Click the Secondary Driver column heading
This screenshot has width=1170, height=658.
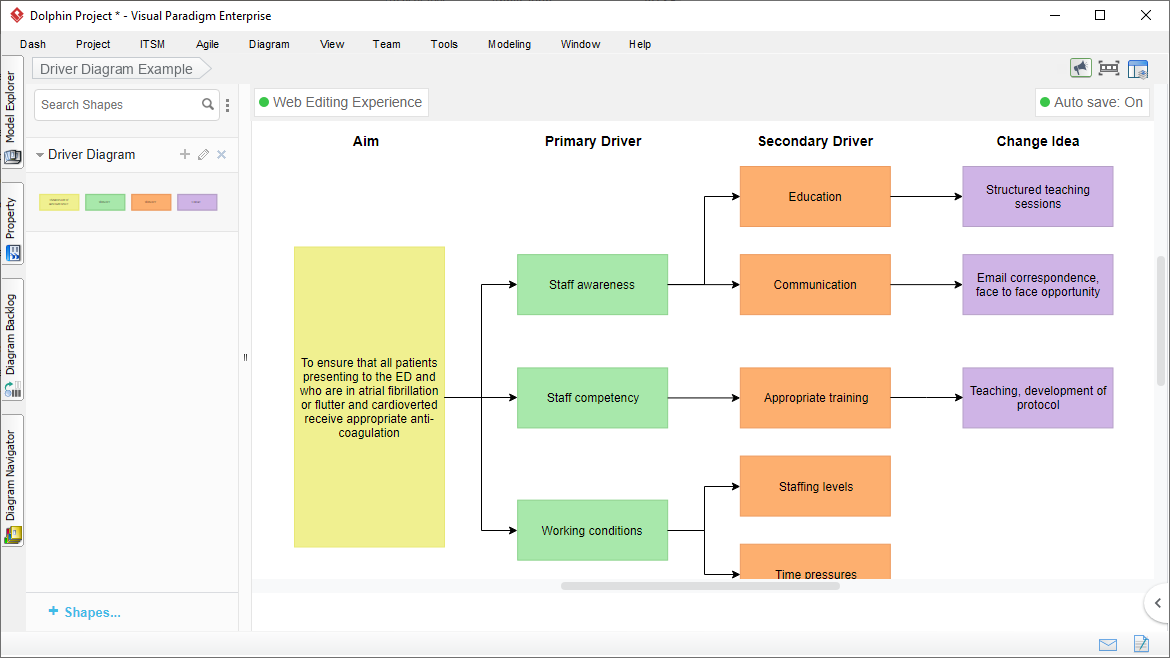(x=816, y=141)
